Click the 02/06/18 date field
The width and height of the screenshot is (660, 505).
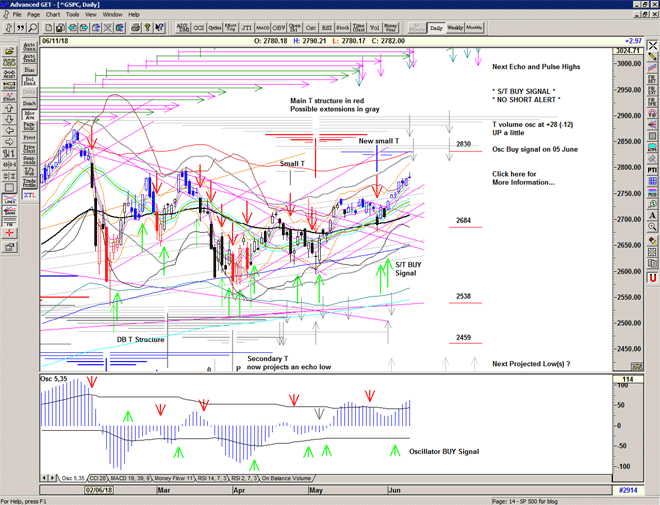100,490
